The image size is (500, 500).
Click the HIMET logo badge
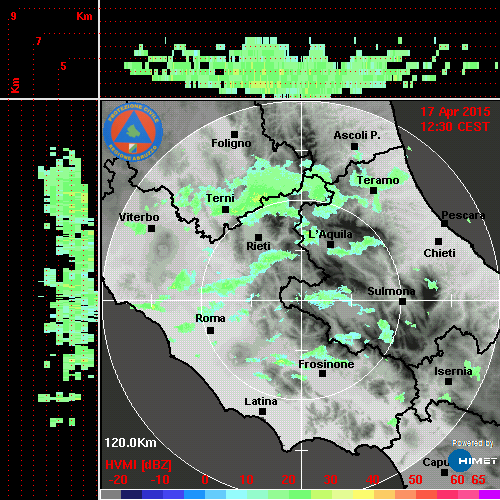[473, 461]
